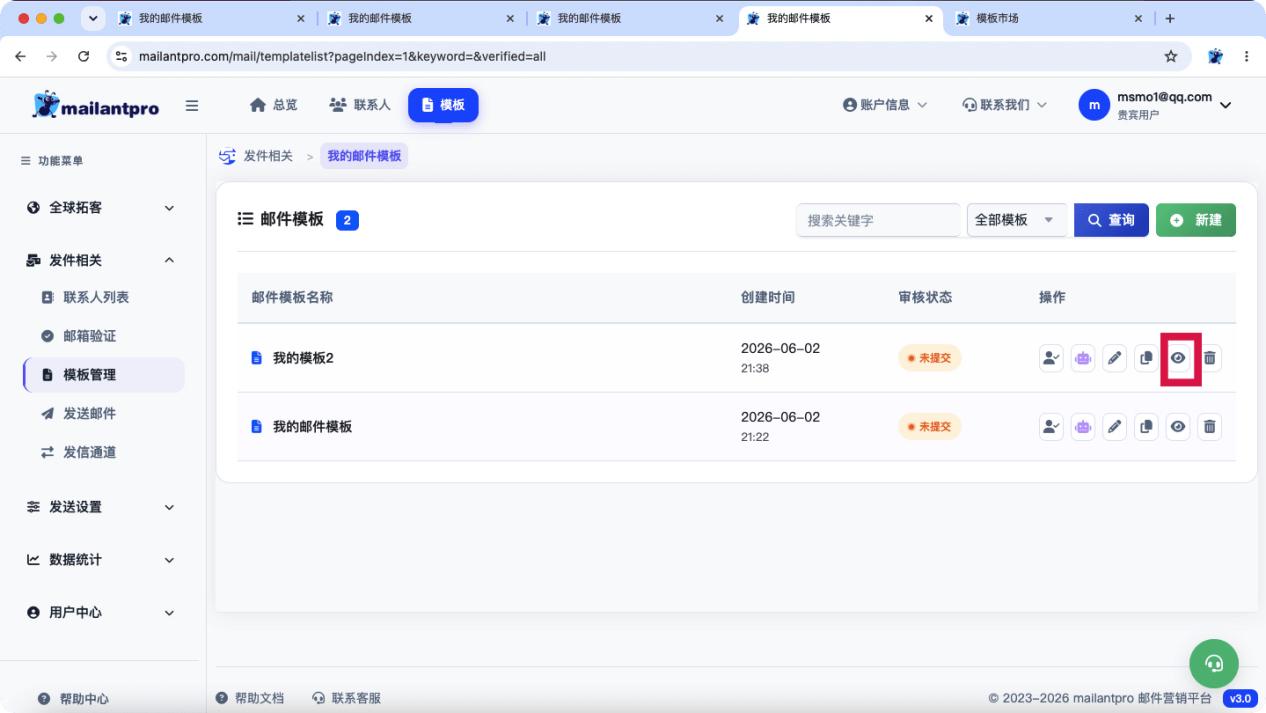Expand the 发送设置 sidebar section
Image resolution: width=1266 pixels, height=713 pixels.
(100, 507)
